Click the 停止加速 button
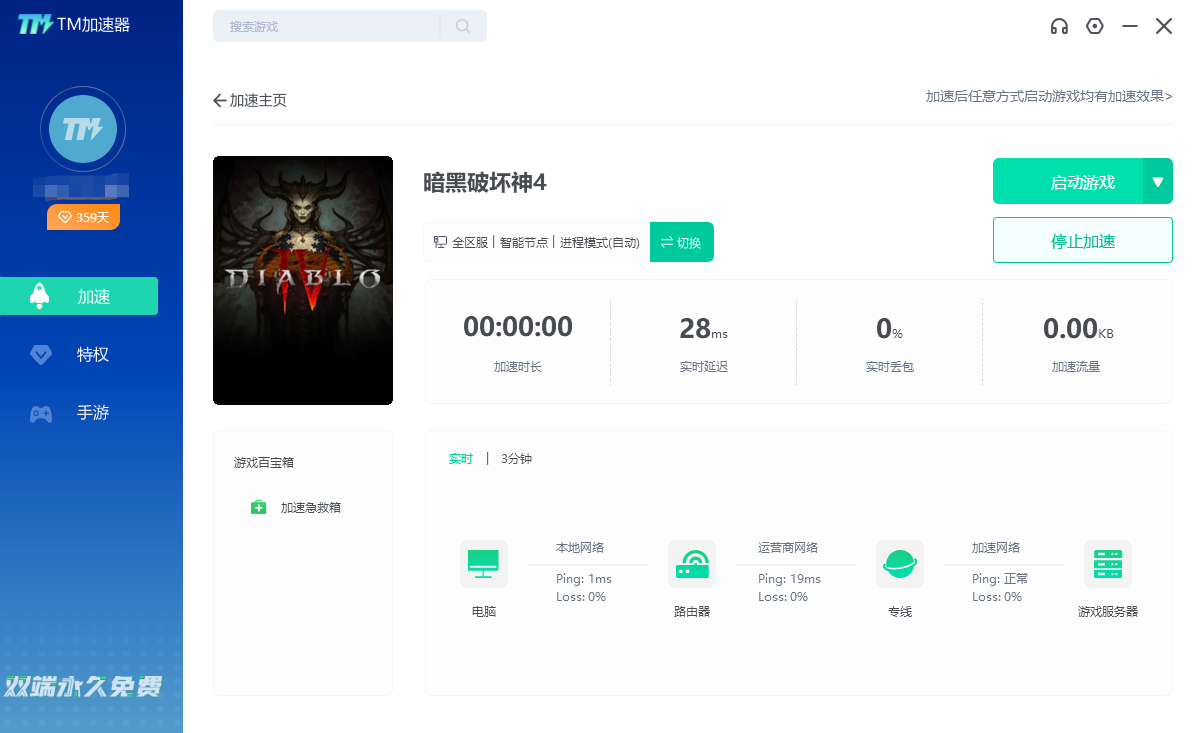 coord(1083,240)
